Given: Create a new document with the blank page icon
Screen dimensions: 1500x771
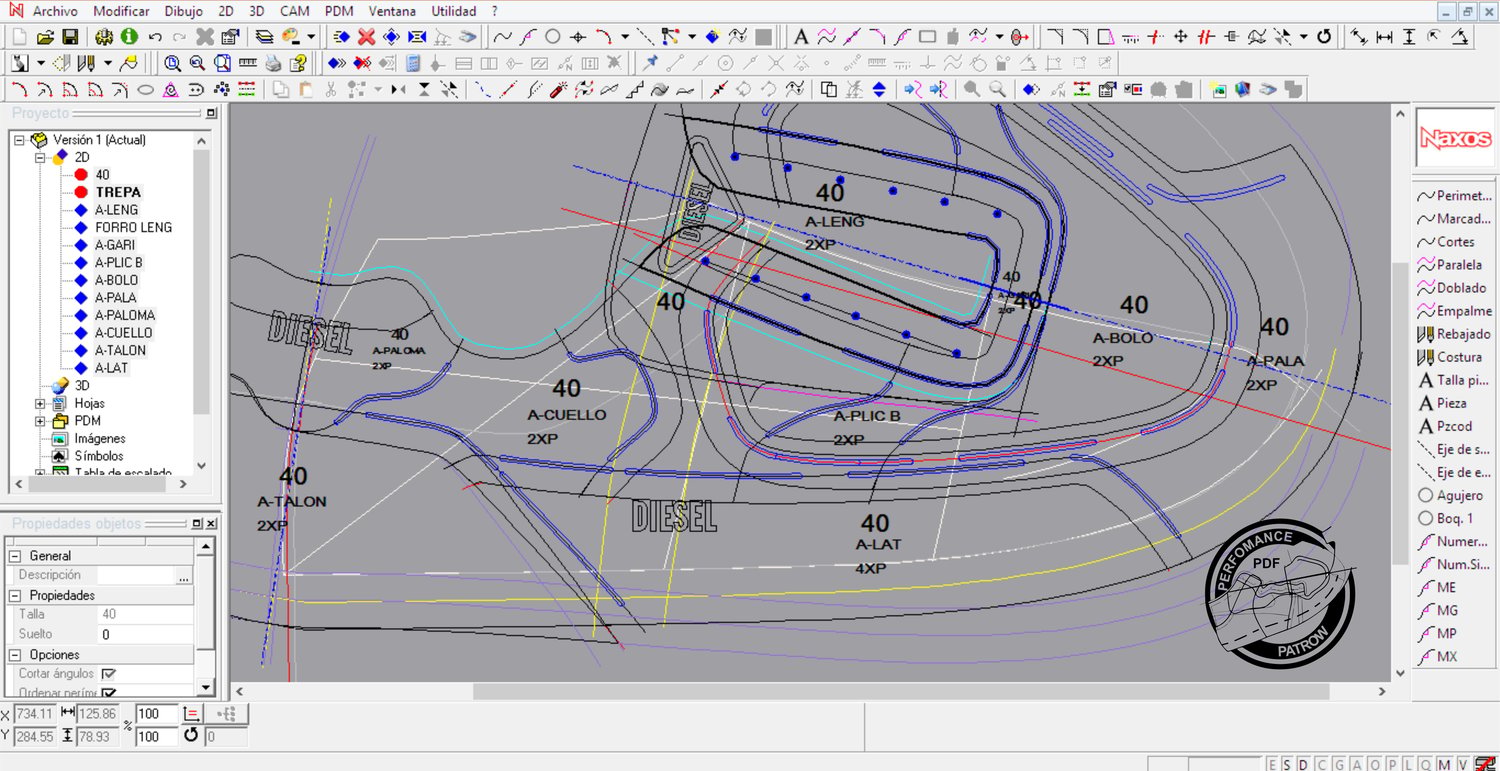Looking at the screenshot, I should [18, 37].
